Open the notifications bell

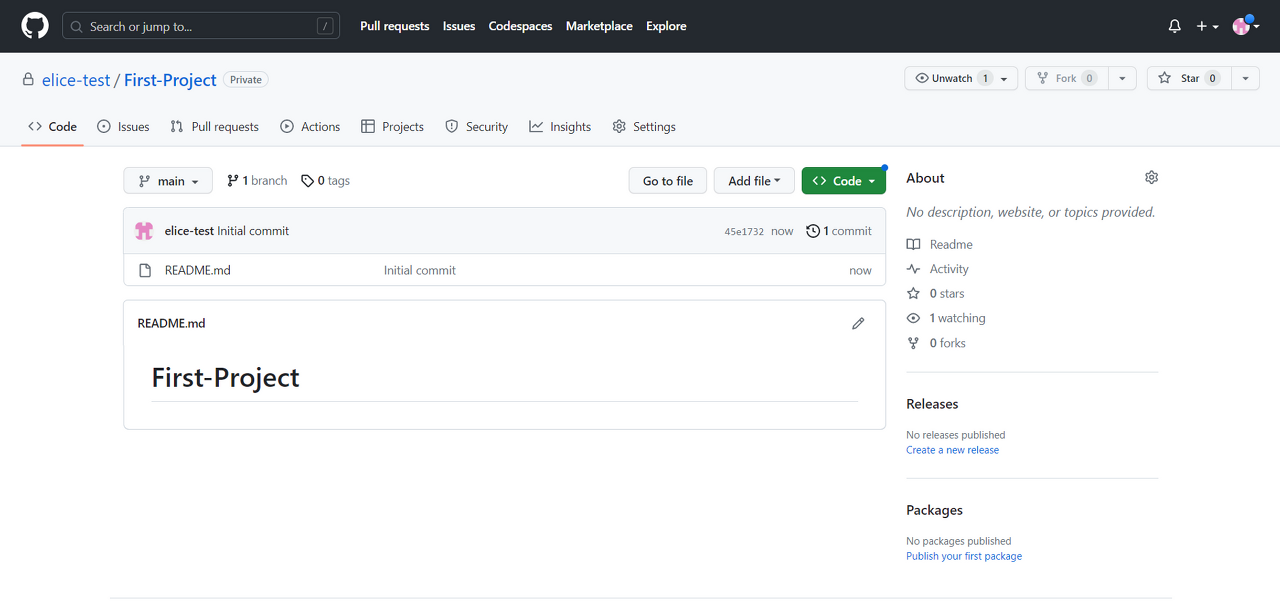[1175, 26]
